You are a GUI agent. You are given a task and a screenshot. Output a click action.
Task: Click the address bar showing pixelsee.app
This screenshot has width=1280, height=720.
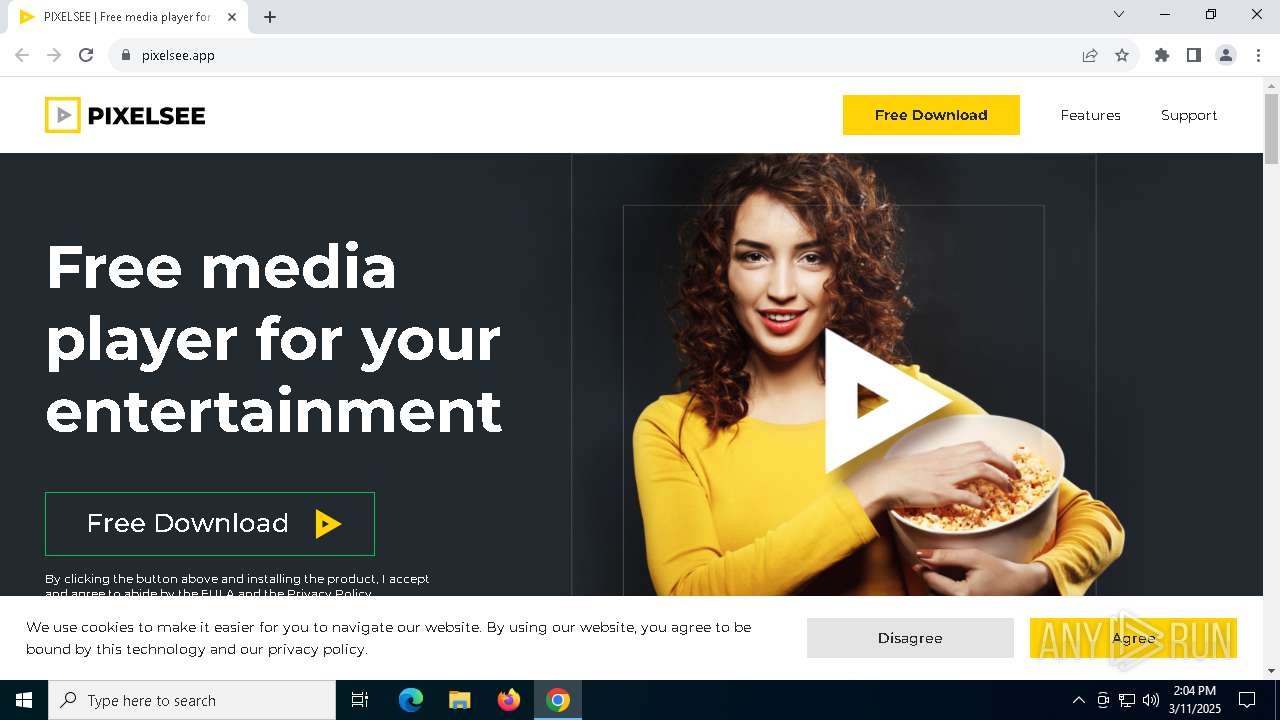pos(600,55)
